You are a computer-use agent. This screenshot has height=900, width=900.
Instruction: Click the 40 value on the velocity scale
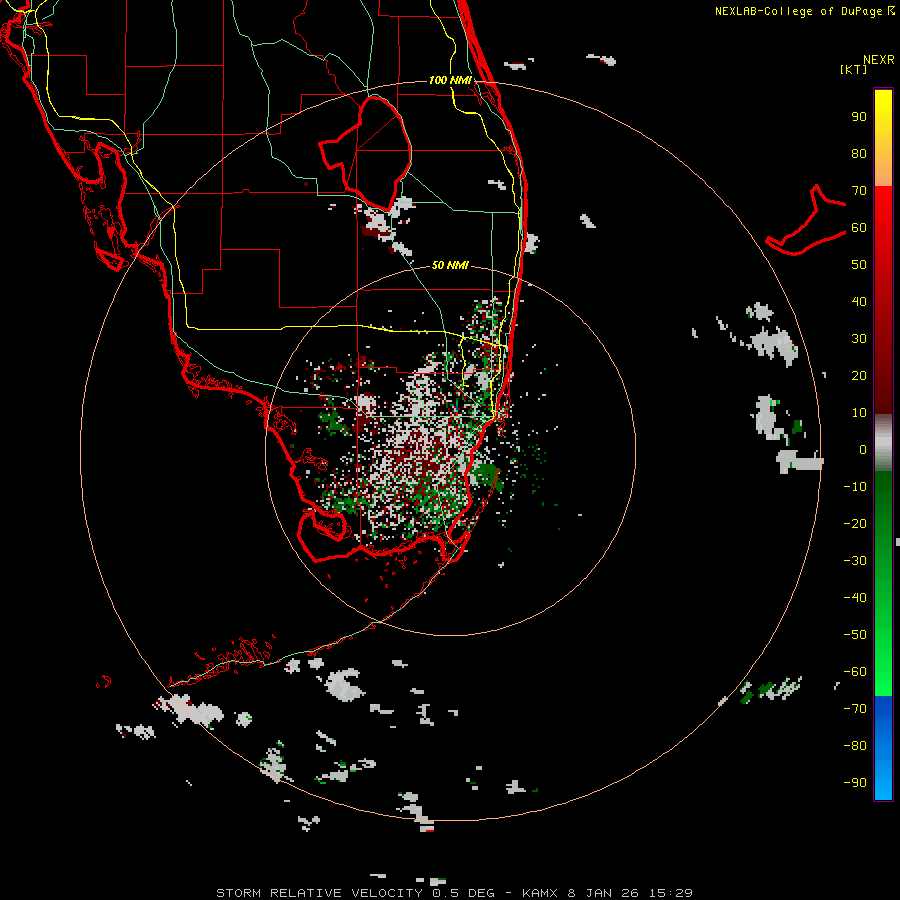pyautogui.click(x=859, y=301)
